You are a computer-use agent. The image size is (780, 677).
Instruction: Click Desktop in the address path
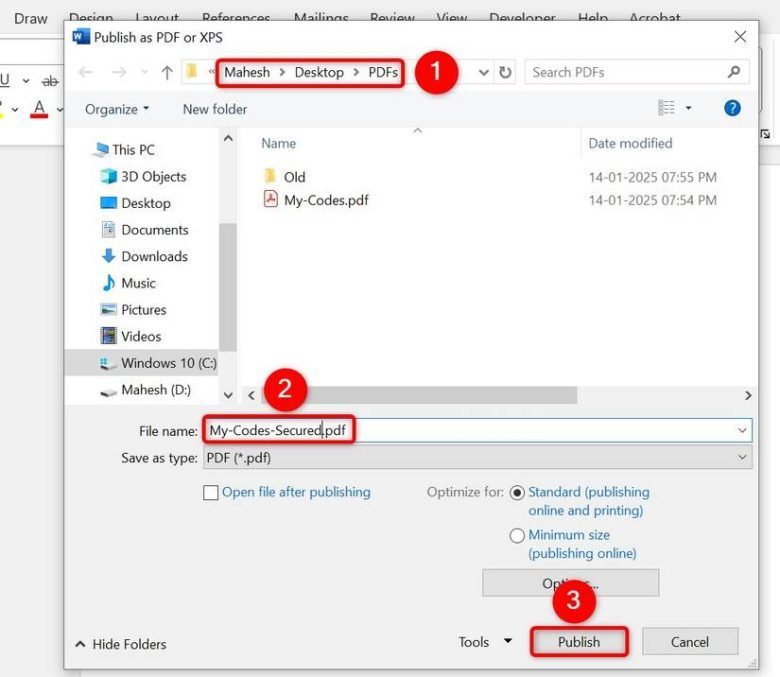[x=319, y=72]
